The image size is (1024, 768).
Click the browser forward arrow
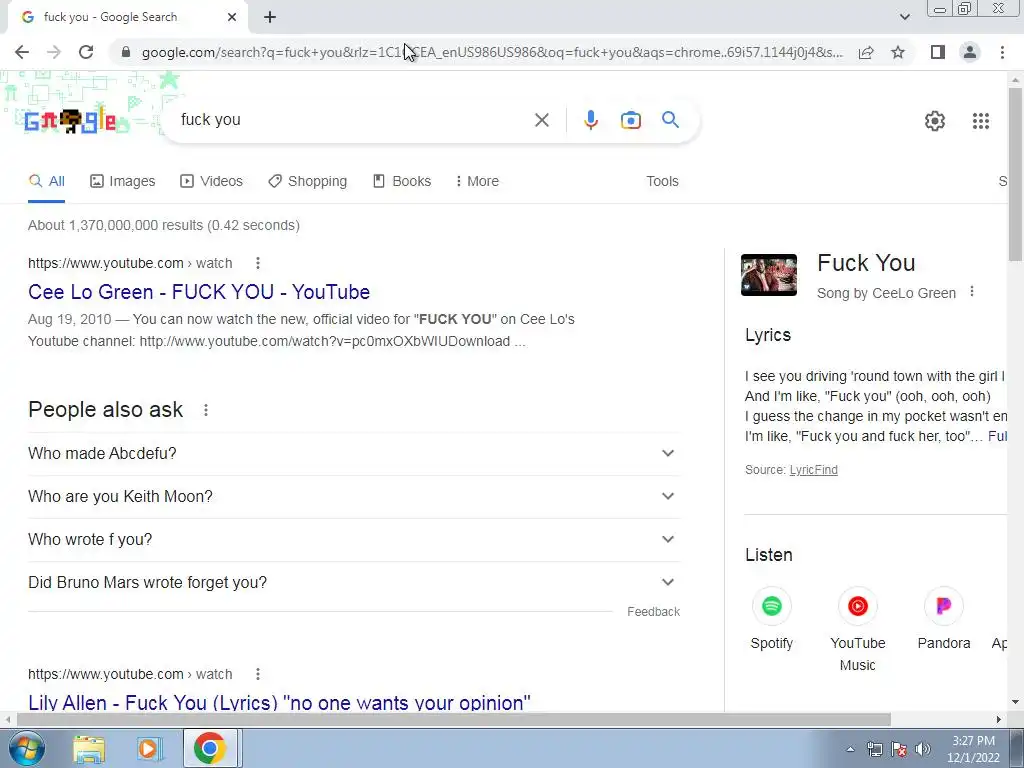(x=54, y=52)
